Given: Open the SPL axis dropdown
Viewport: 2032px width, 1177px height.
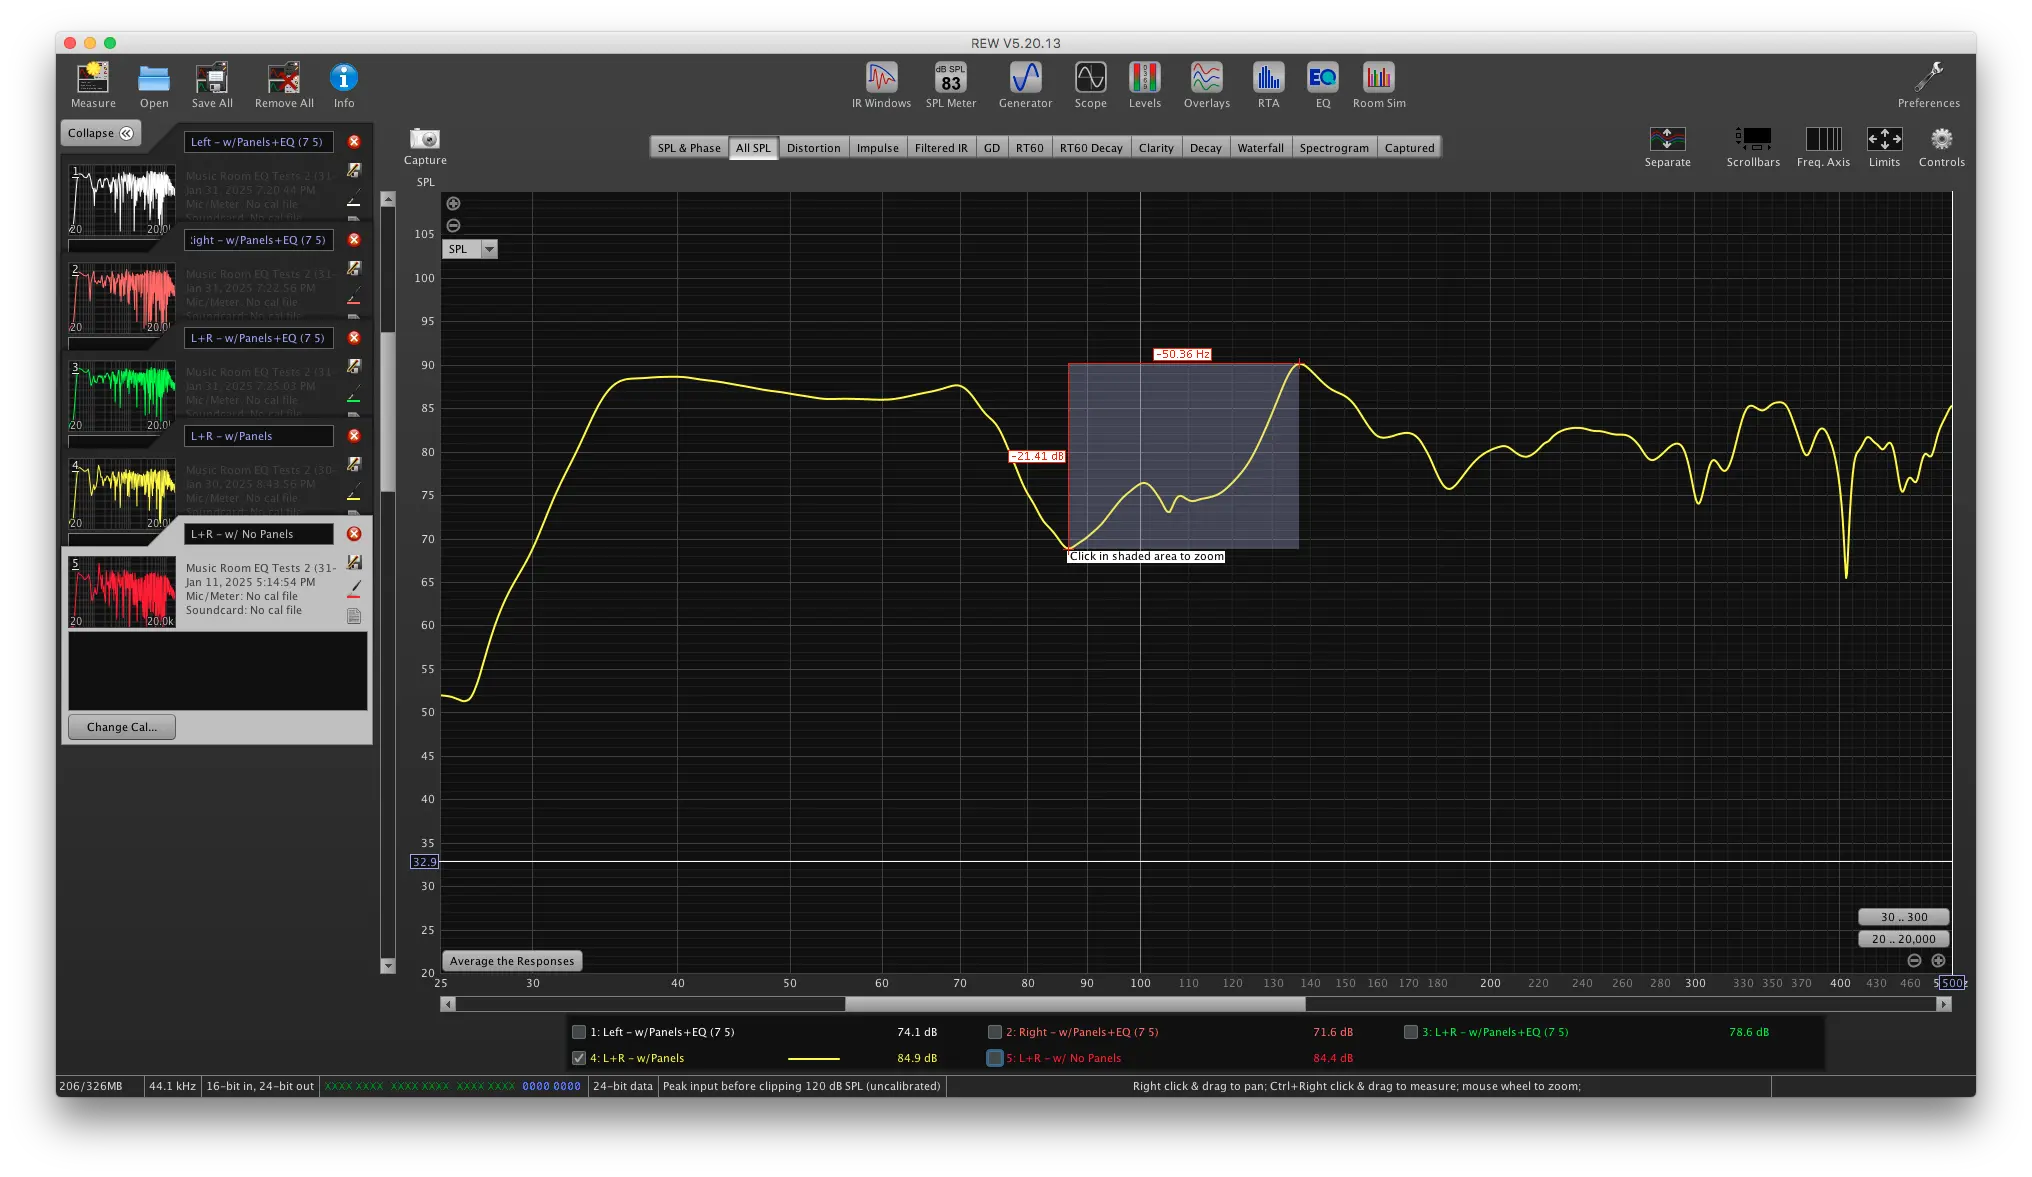Looking at the screenshot, I should click(x=489, y=249).
